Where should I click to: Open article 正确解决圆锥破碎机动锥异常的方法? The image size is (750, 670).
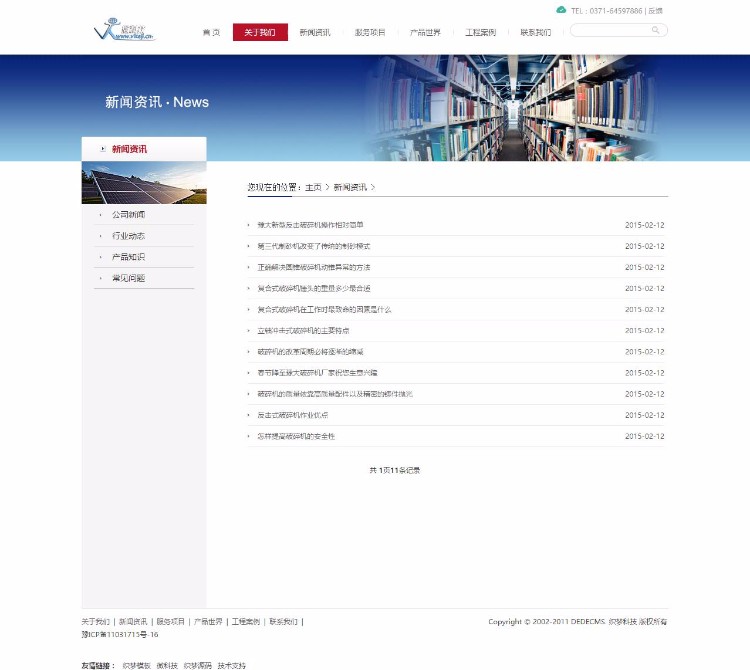click(314, 267)
